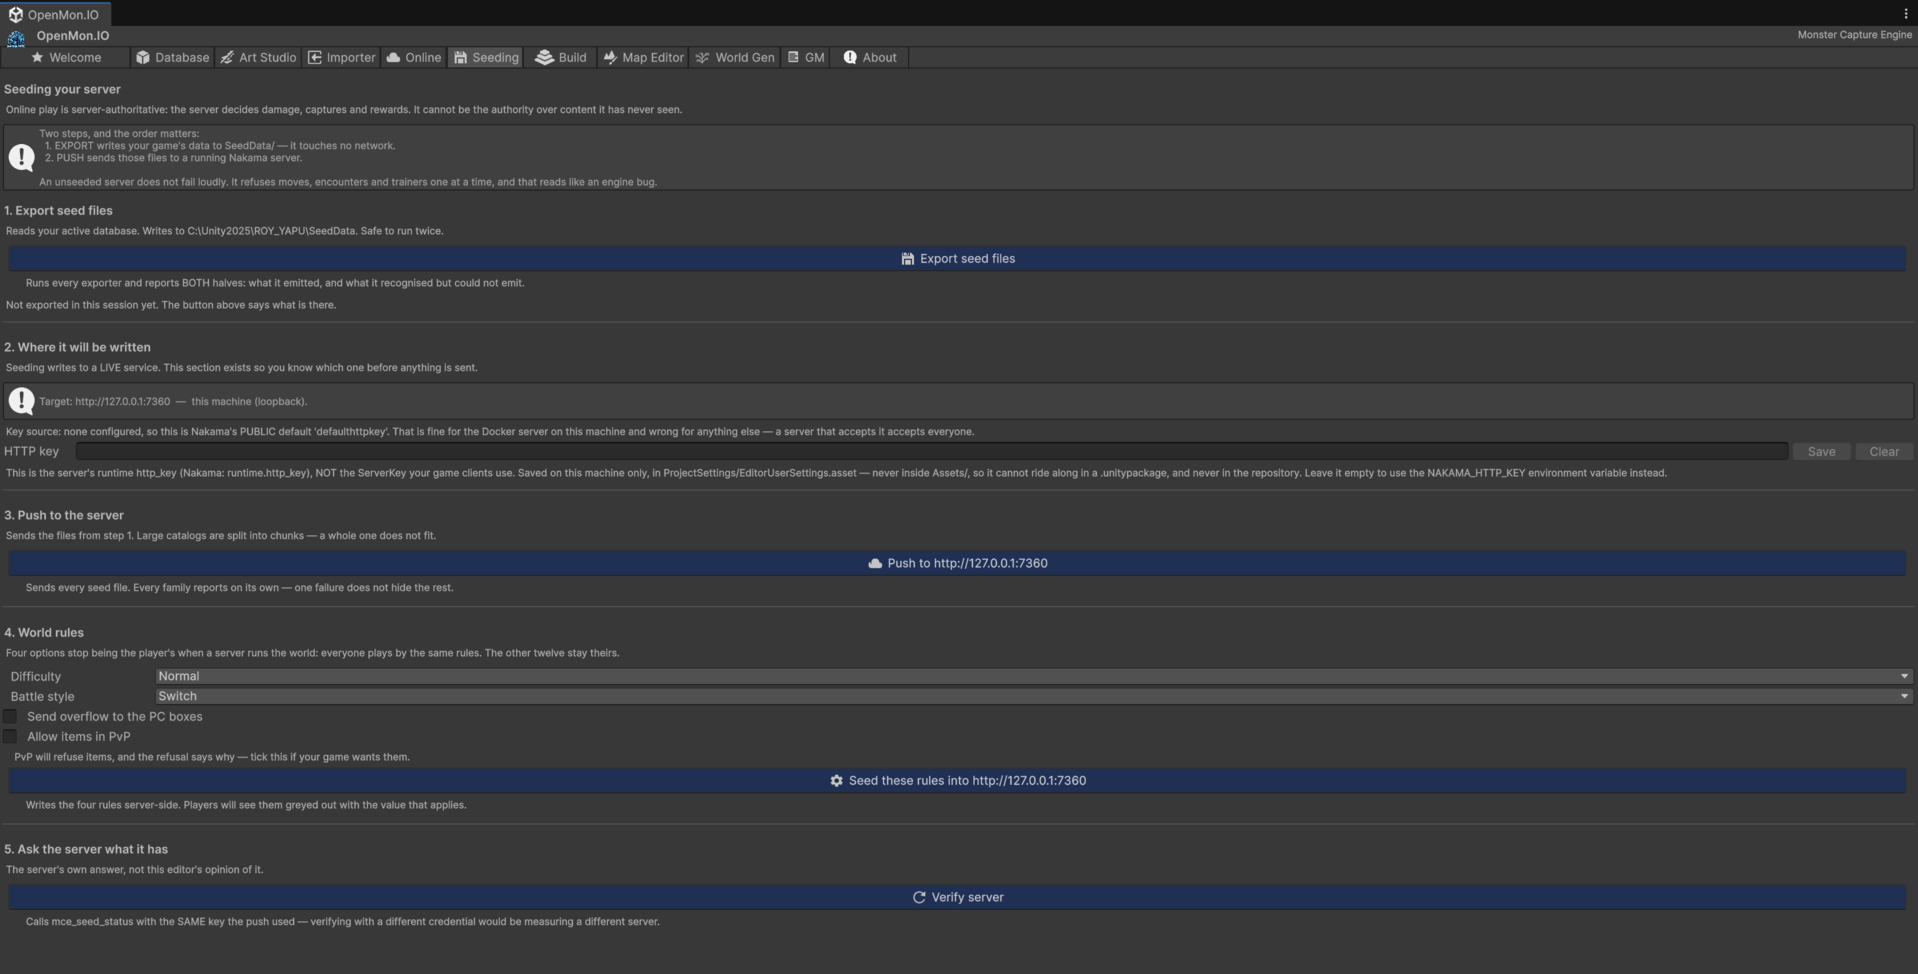Open the Welcome tab

click(66, 58)
